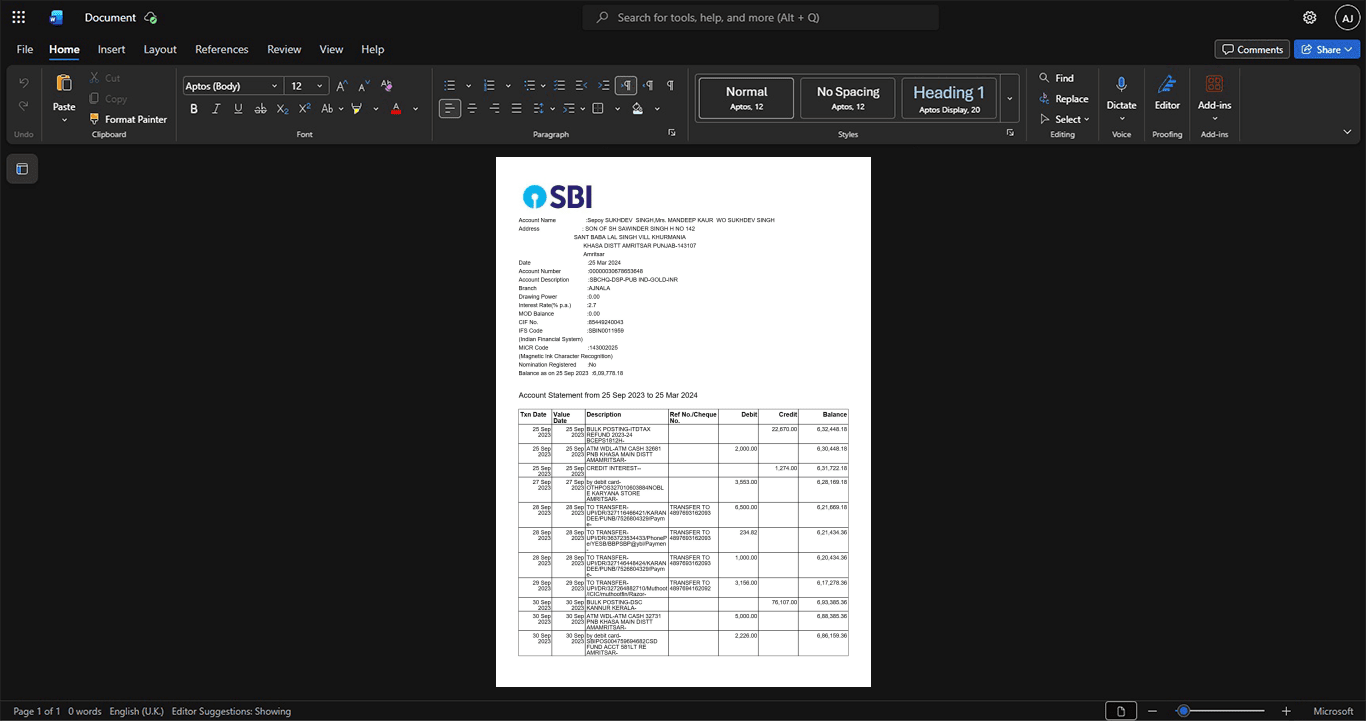Image resolution: width=1366 pixels, height=721 pixels.
Task: Click the red font color swatch
Action: pyautogui.click(x=396, y=108)
